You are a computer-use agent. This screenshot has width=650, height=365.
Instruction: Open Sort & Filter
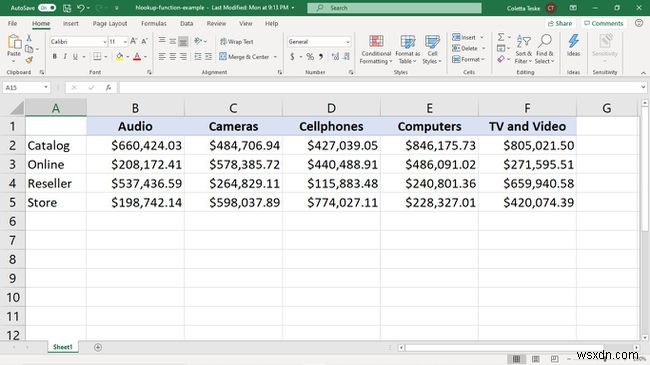(524, 49)
